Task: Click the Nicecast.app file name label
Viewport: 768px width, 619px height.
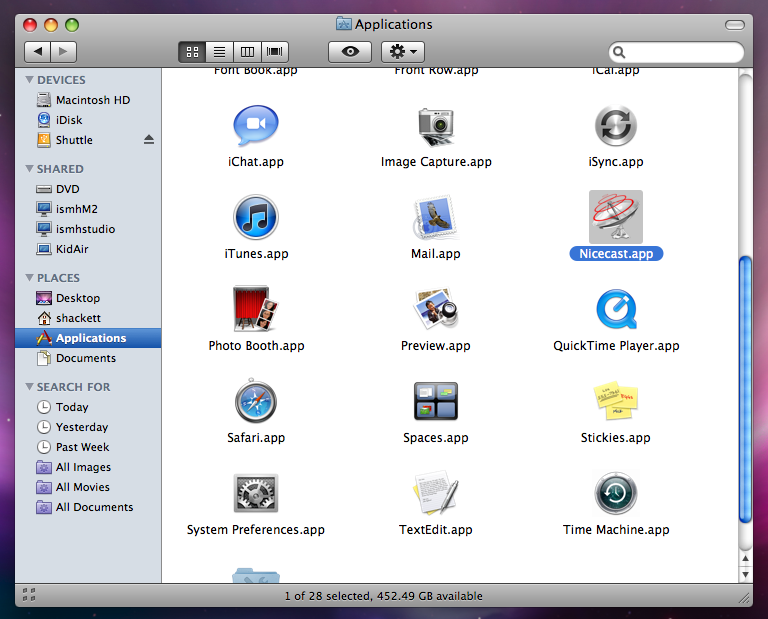Action: [x=616, y=254]
